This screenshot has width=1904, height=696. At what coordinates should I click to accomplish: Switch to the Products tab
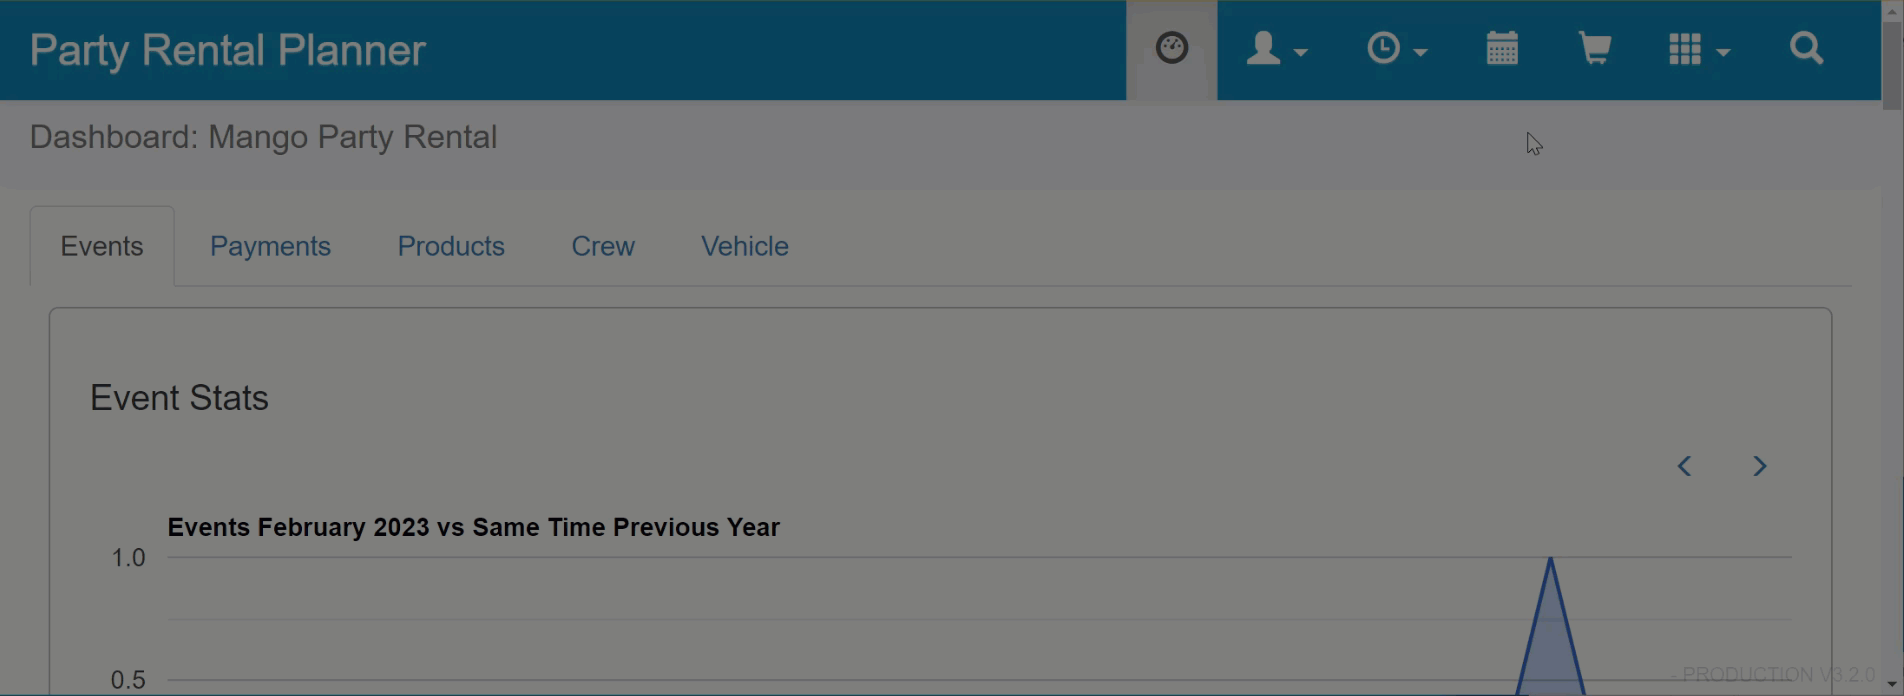click(x=451, y=246)
